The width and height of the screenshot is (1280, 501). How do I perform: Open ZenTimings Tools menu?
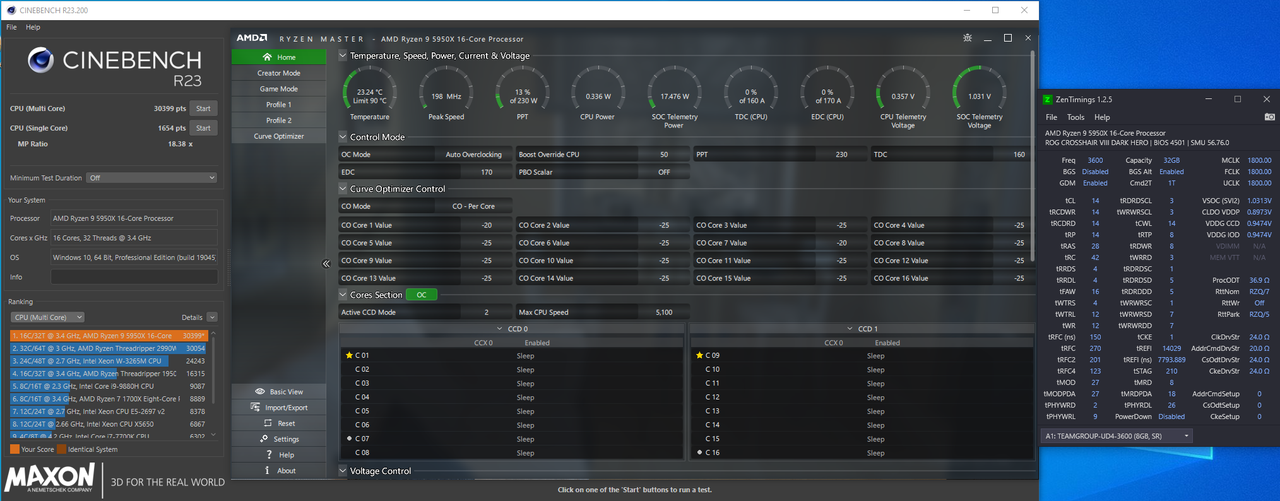point(1075,117)
